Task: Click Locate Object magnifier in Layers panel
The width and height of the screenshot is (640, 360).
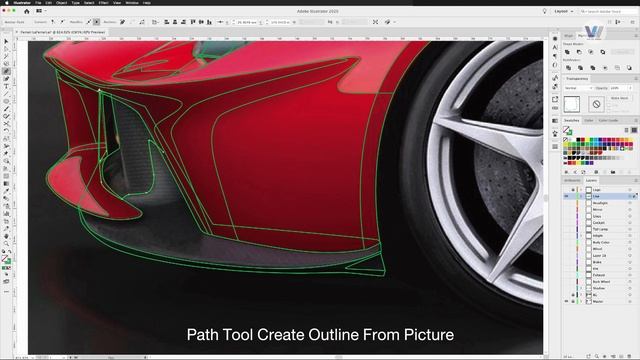Action: point(597,356)
